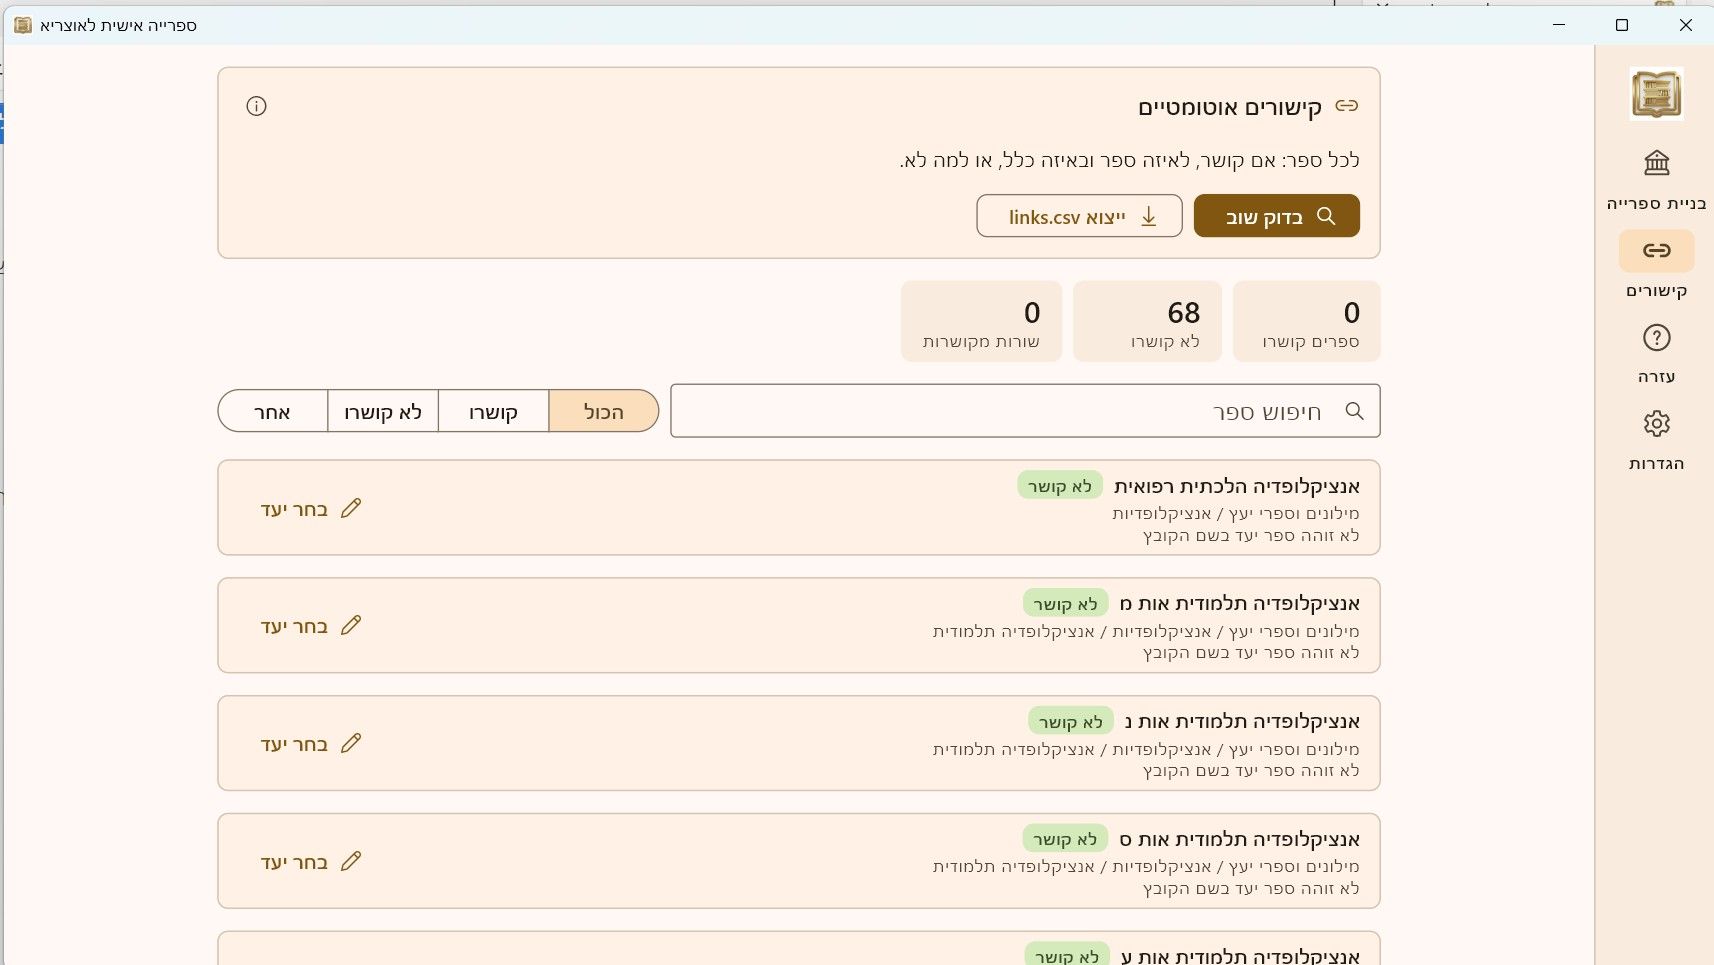Click the chain-link icon beside קישורים אוטומטיים title
This screenshot has height=965, width=1714.
pos(1347,106)
